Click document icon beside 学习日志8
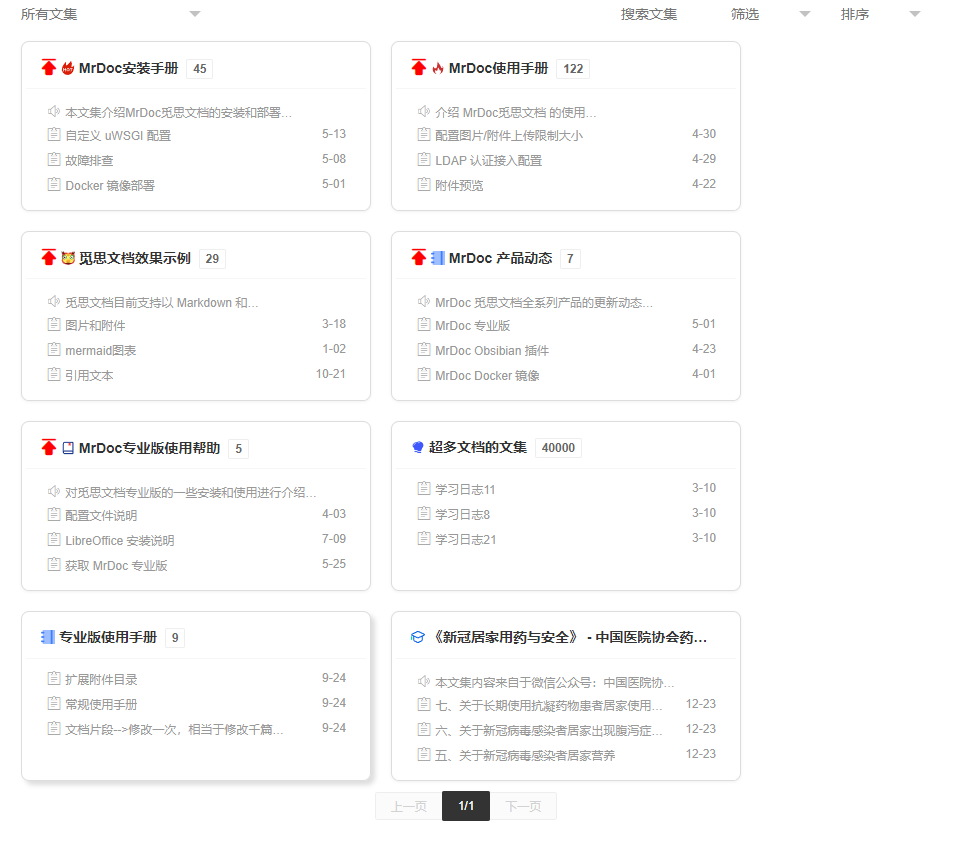This screenshot has width=956, height=844. [424, 513]
